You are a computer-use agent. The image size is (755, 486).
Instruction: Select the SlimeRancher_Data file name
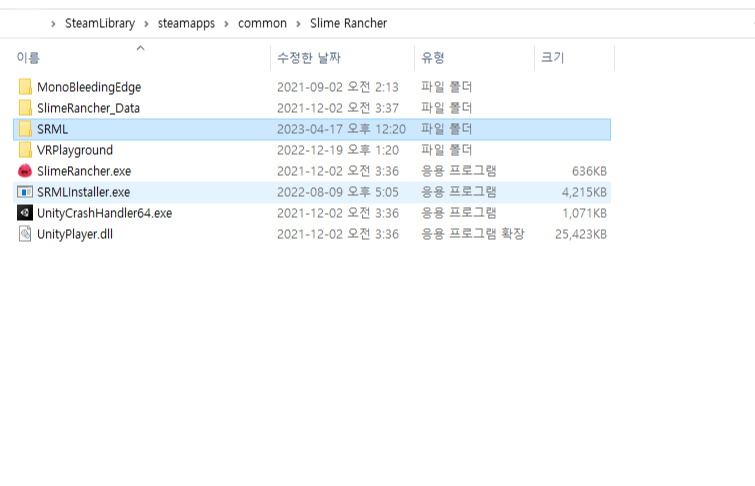point(89,108)
